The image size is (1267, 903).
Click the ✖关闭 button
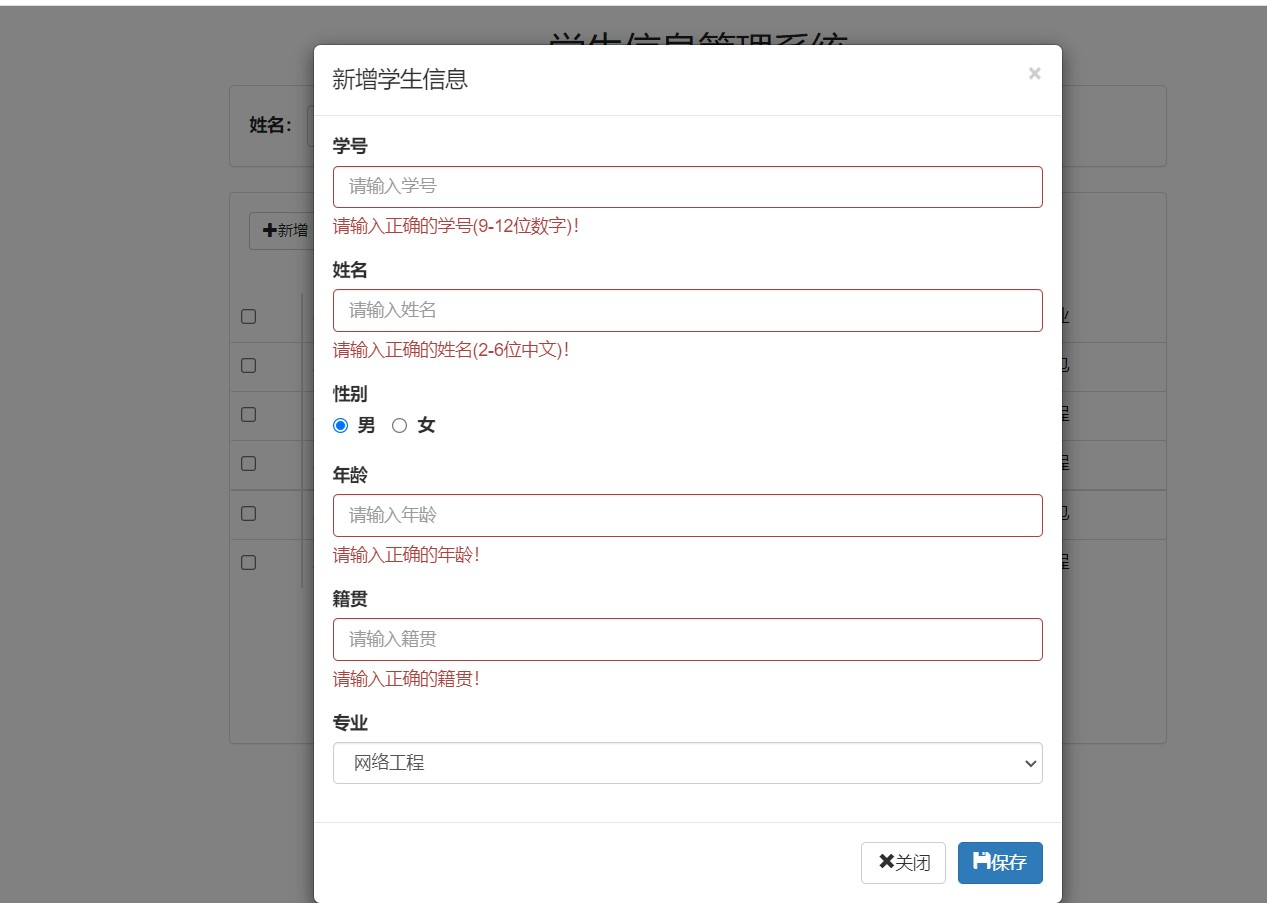point(903,862)
